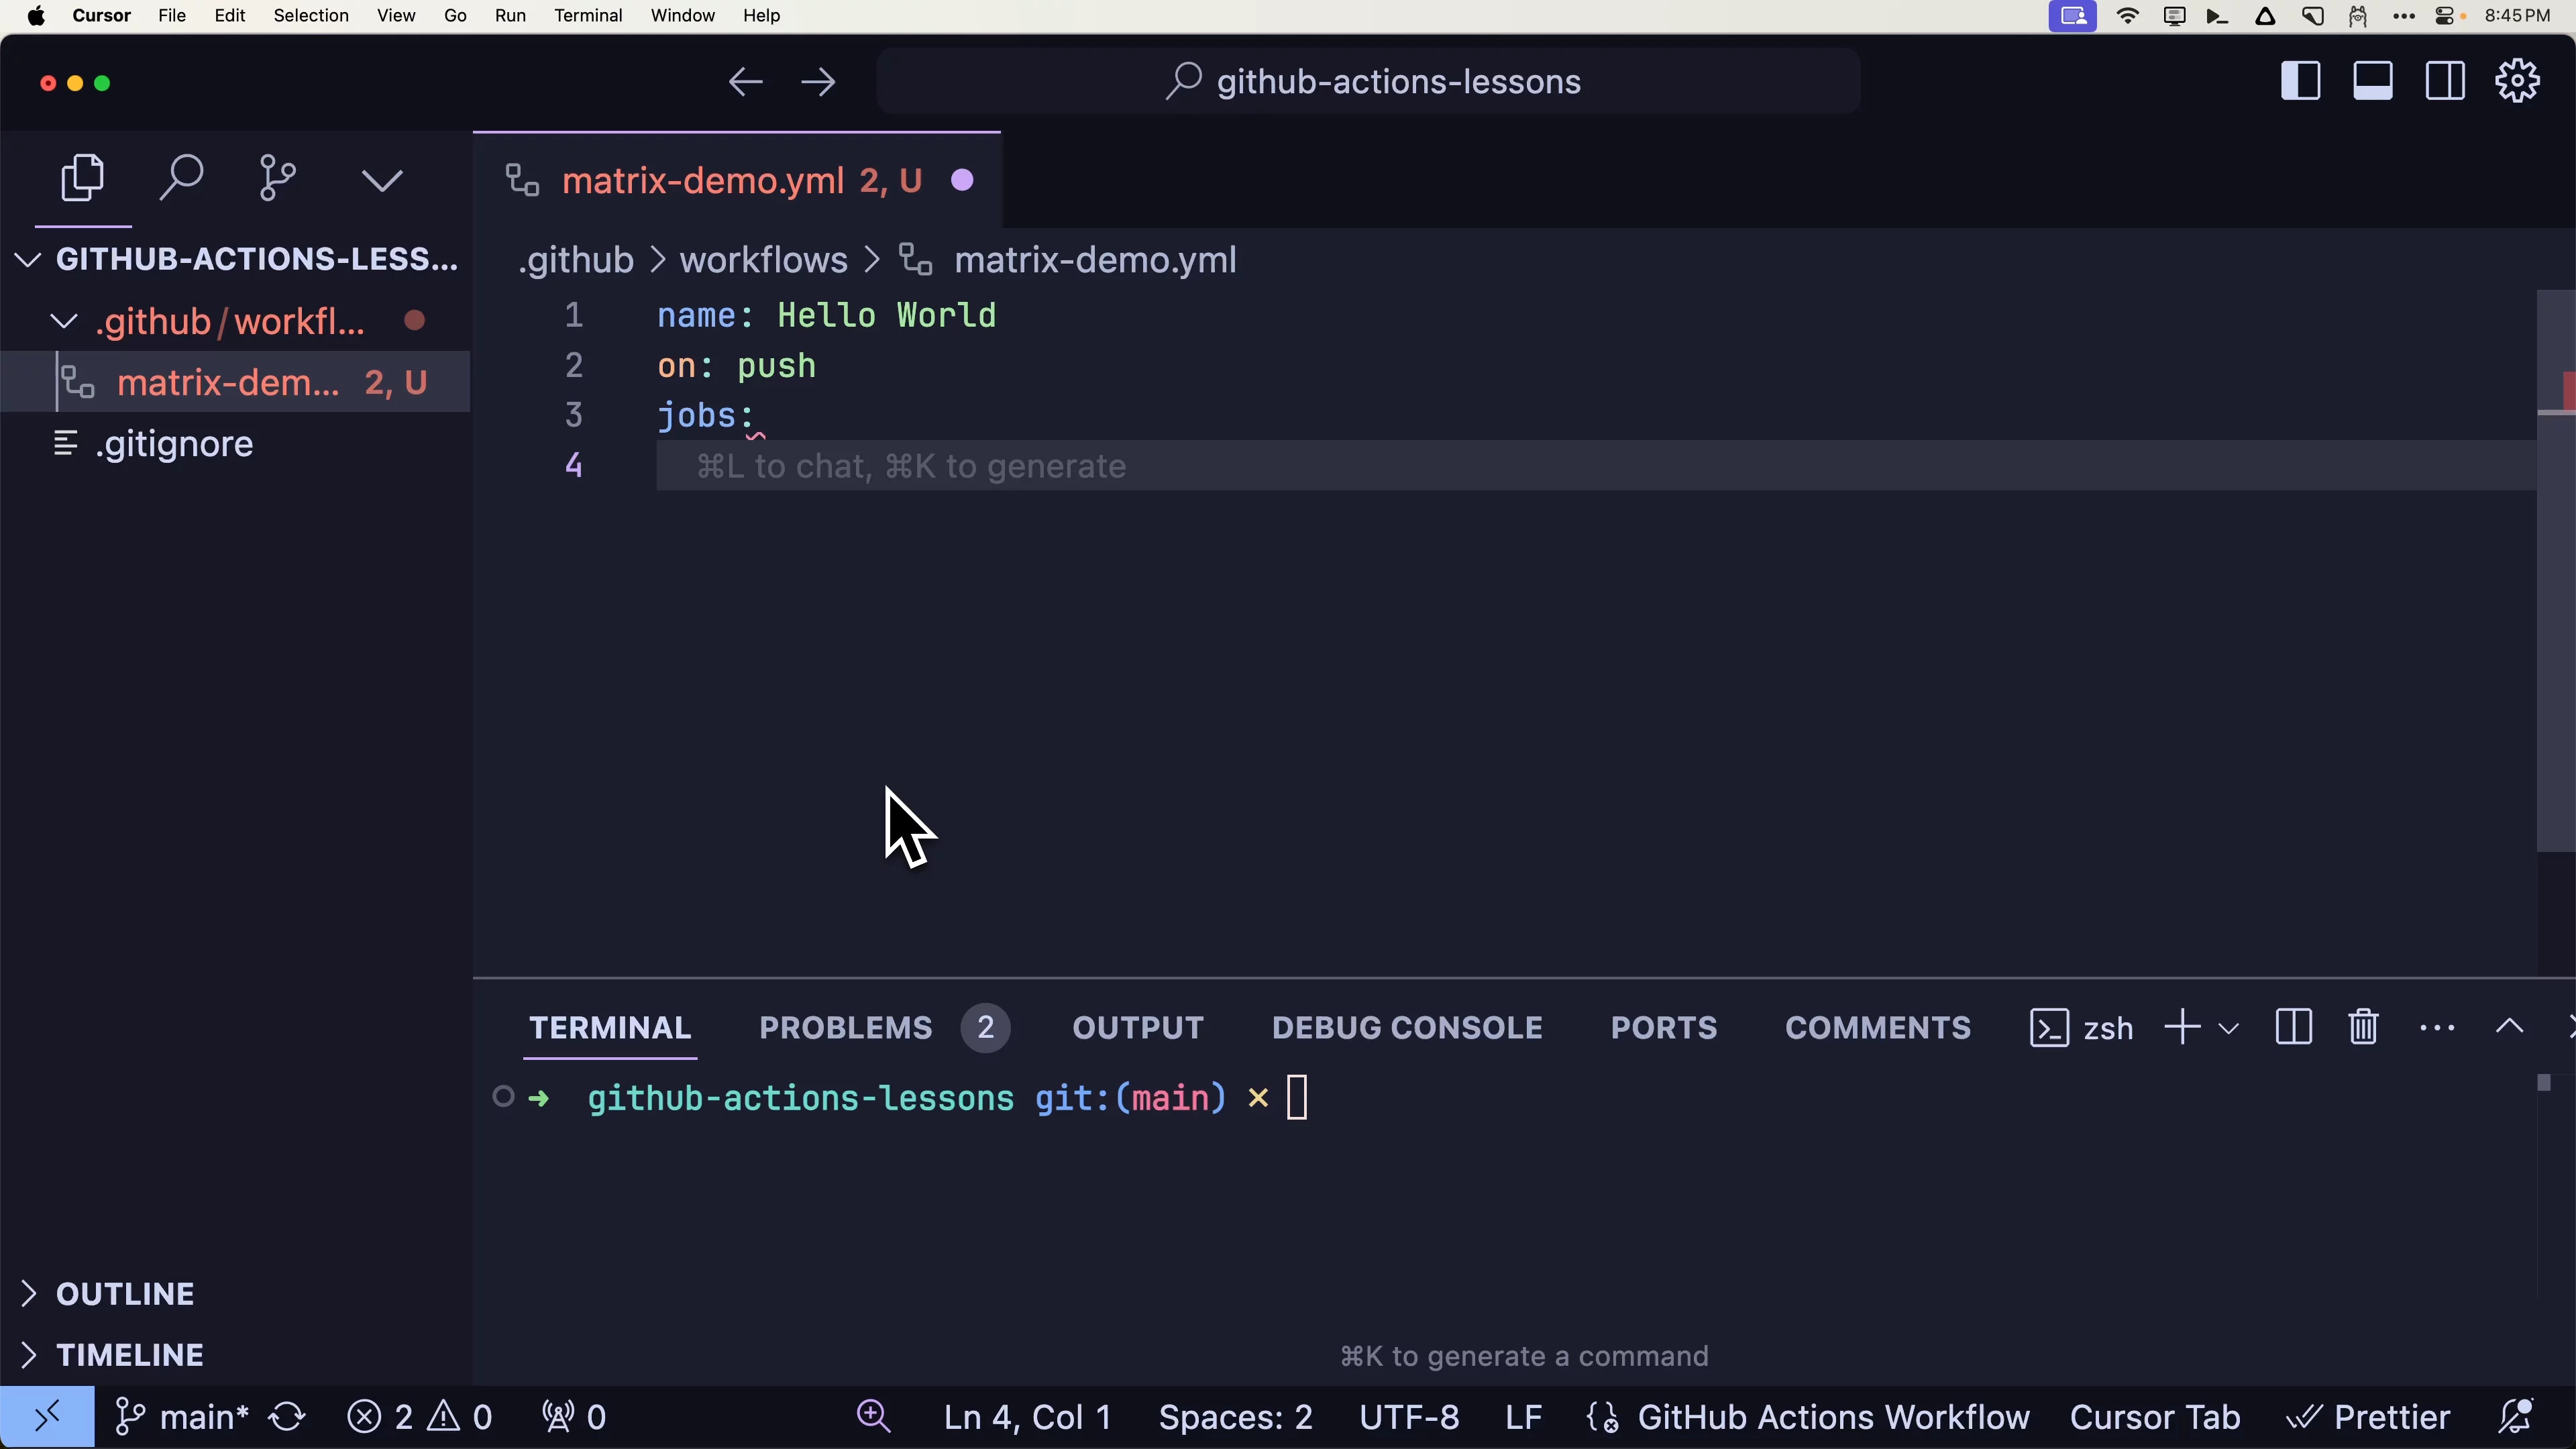Click the settings gear in title bar
This screenshot has height=1449, width=2576.
(x=2517, y=81)
